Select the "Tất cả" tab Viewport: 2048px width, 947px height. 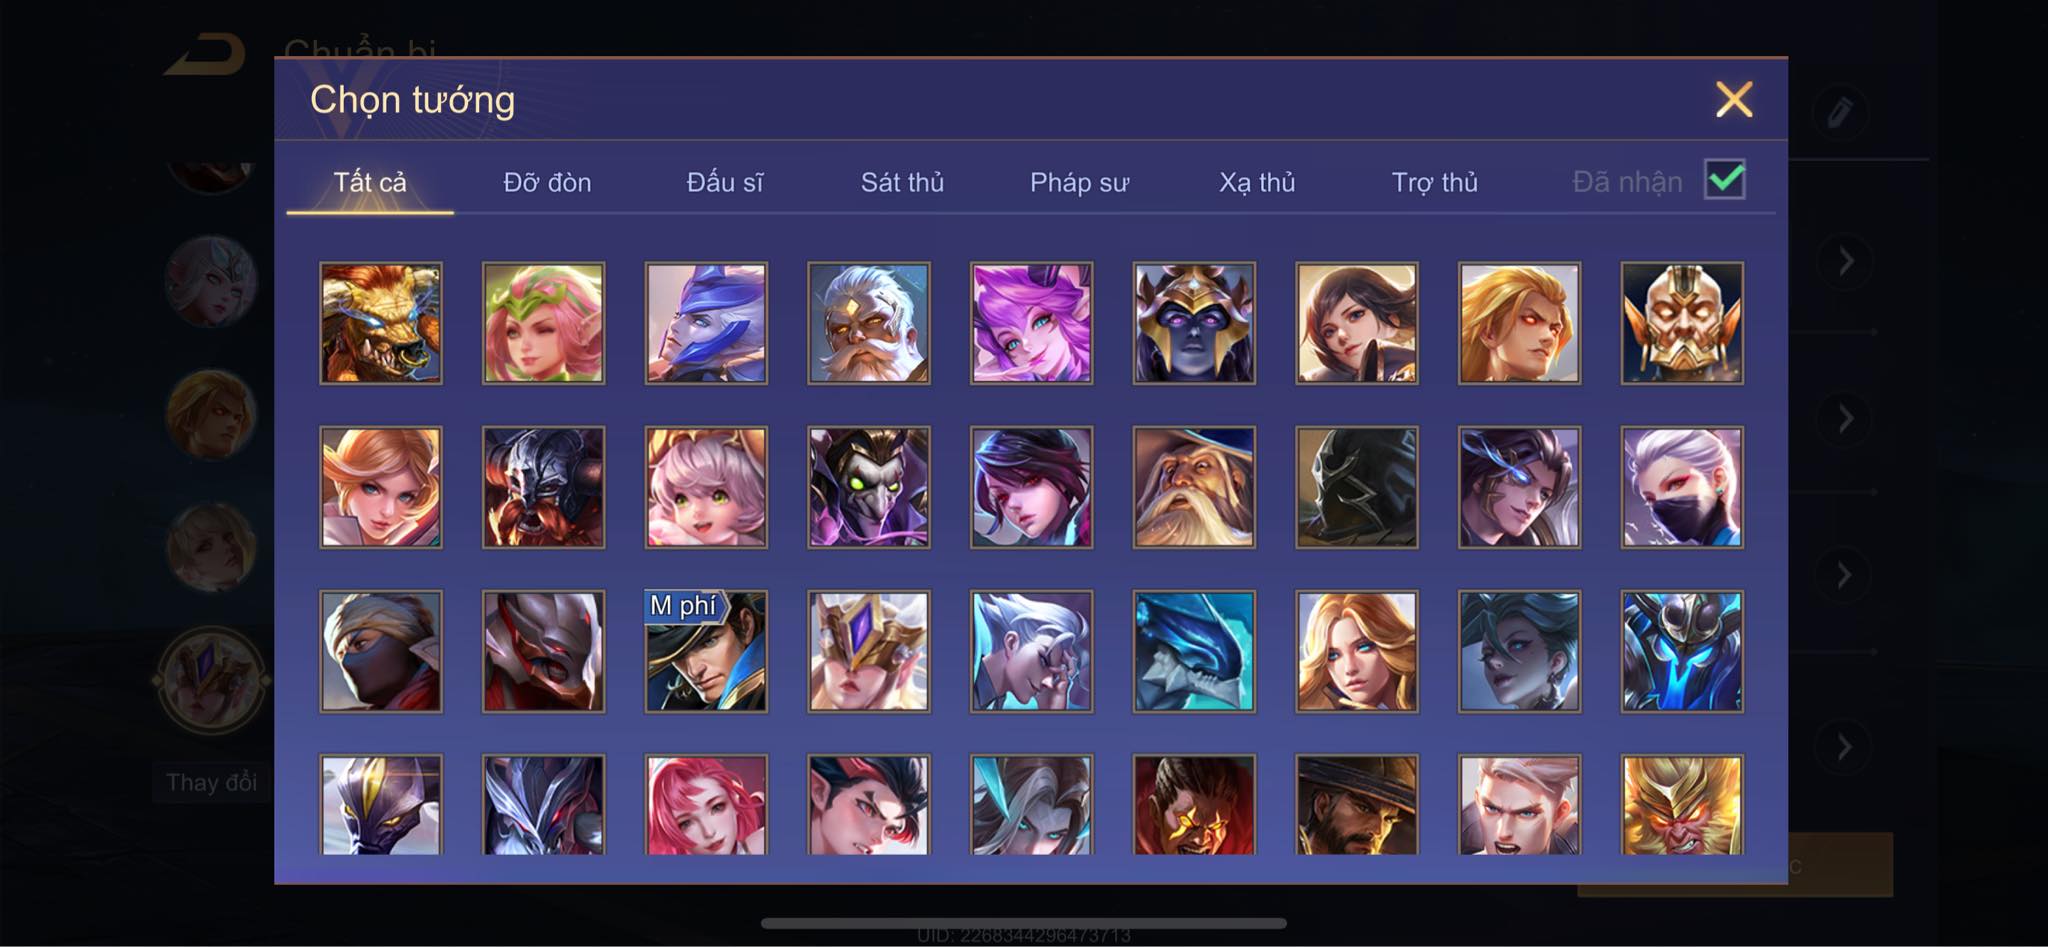370,182
